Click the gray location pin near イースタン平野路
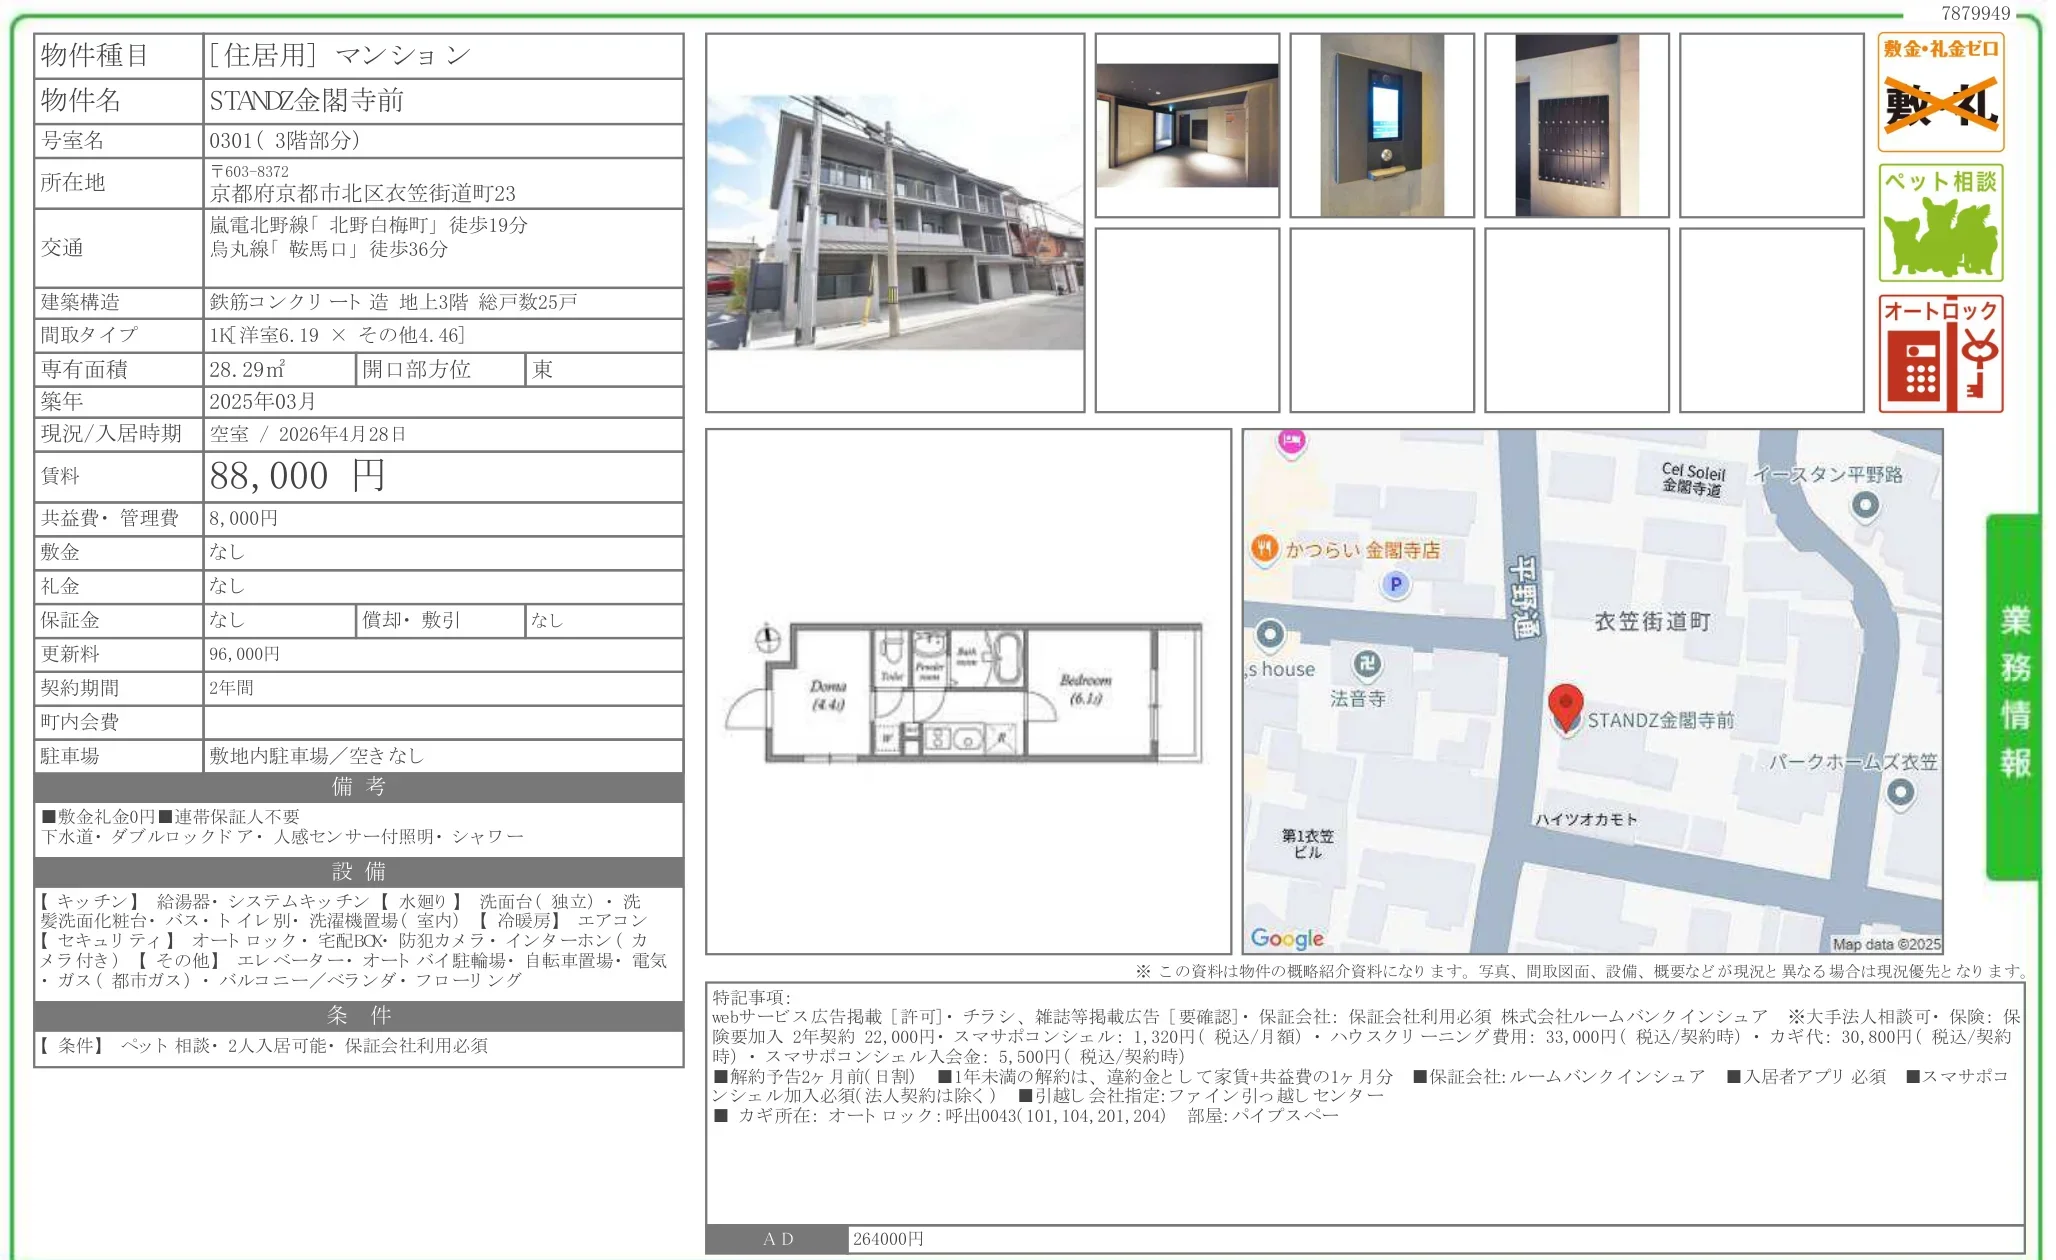 pos(1866,505)
